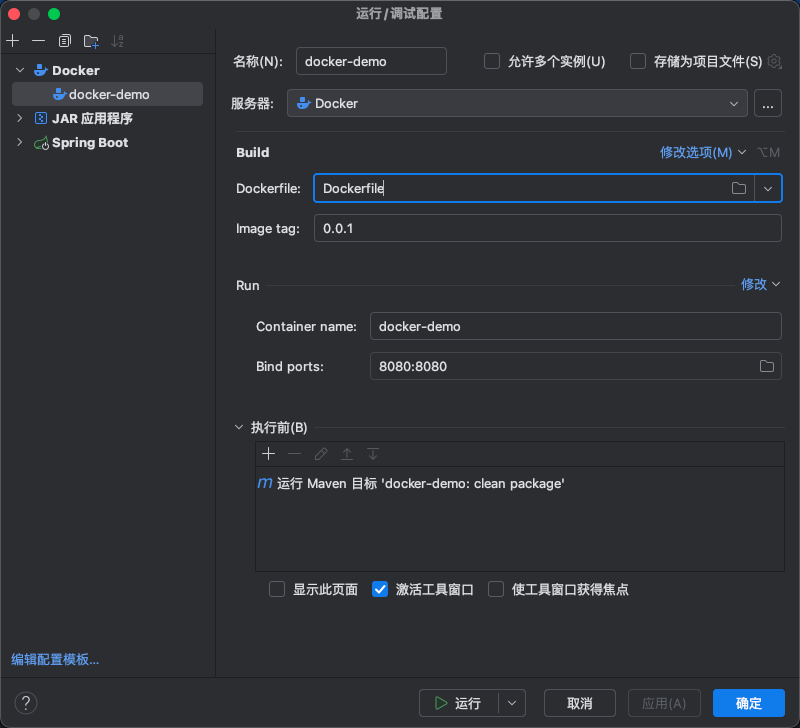The image size is (800, 728).
Task: Select the docker-demo configuration in the tree
Action: 107,94
